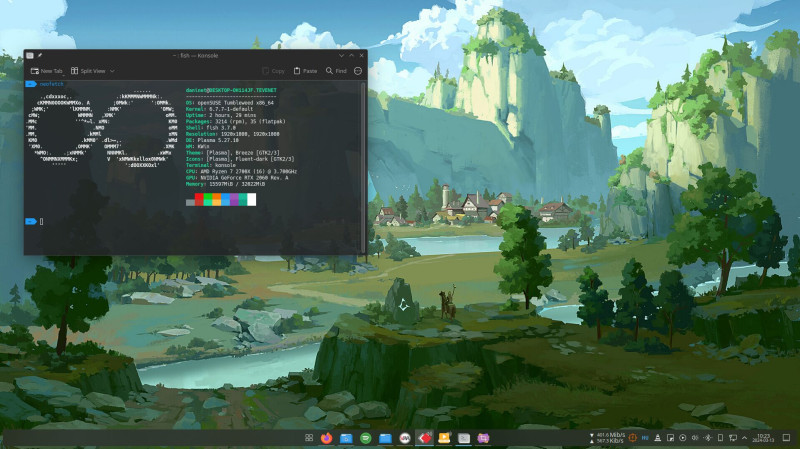Click the 'Kernel' line in neofetch output
This screenshot has width=800, height=449.
tap(219, 109)
